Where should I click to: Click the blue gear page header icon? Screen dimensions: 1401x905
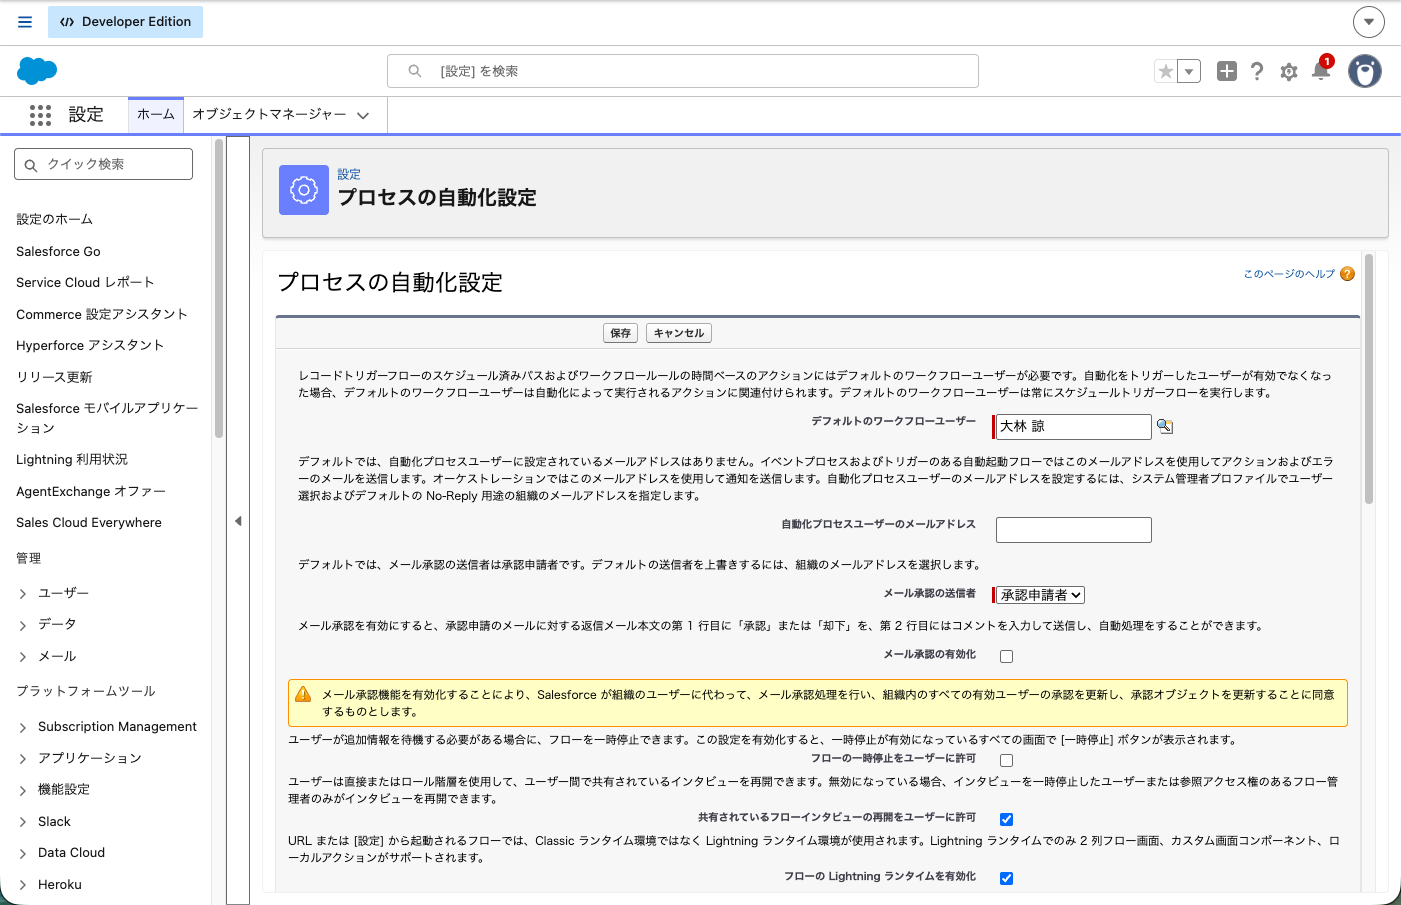[304, 190]
